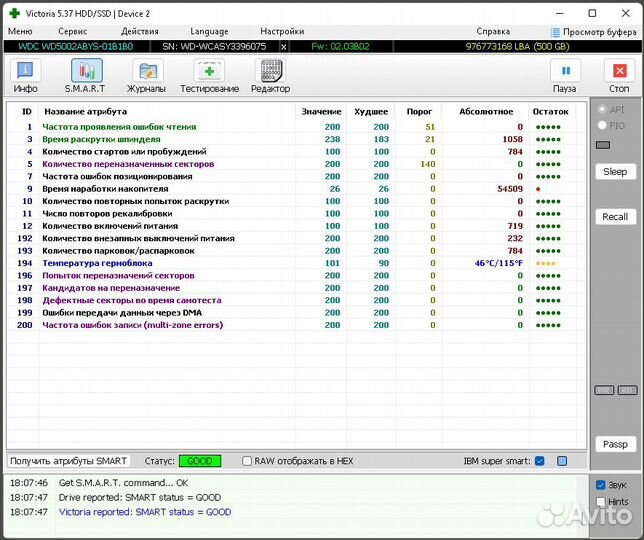This screenshot has height=540, width=644.
Task: Click the Получить атрибуты SMART button
Action: (x=69, y=461)
